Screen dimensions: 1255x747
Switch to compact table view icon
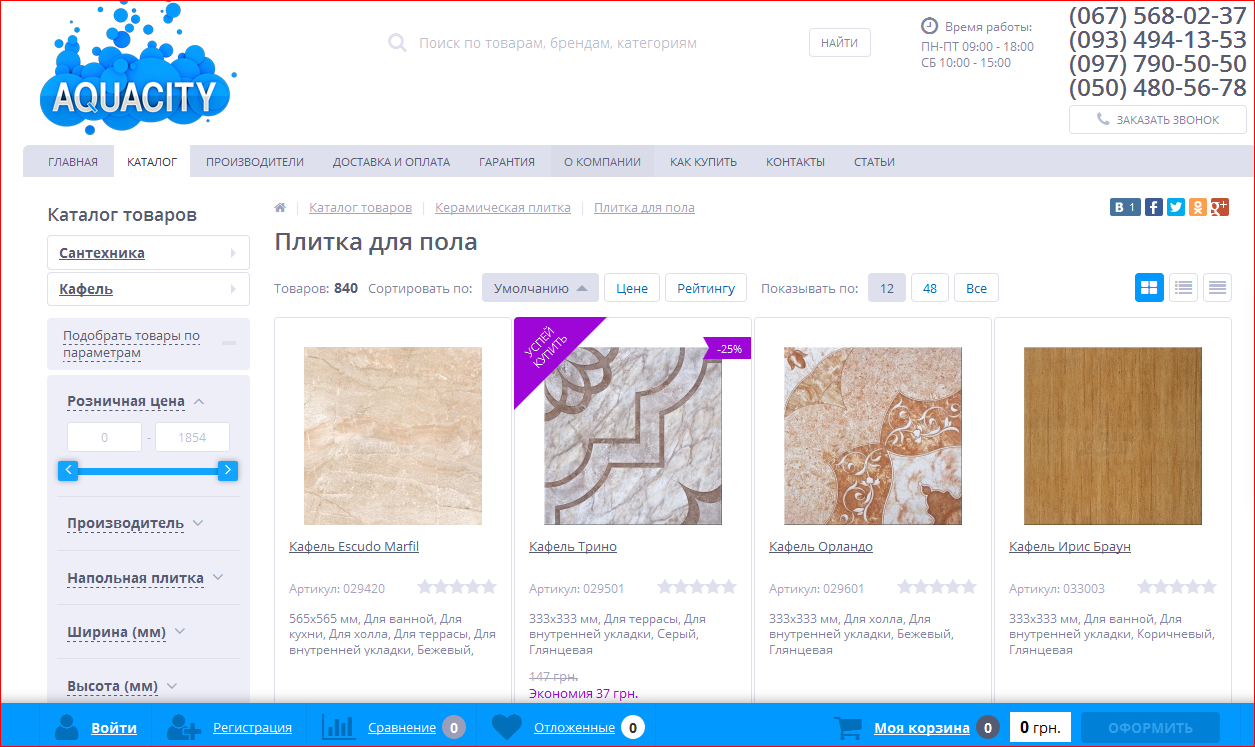tap(1217, 288)
